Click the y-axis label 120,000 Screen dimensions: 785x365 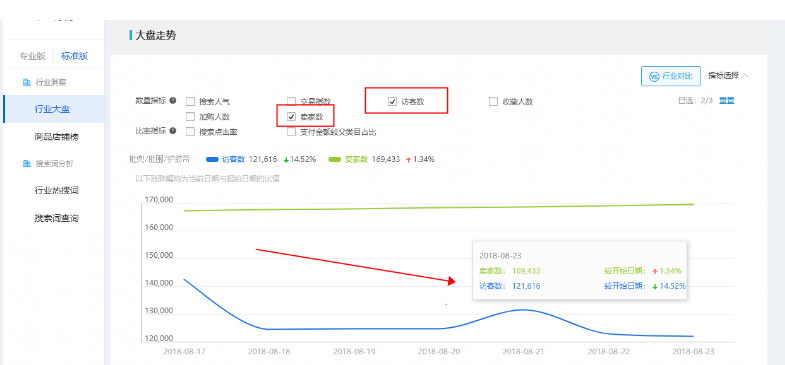(158, 338)
